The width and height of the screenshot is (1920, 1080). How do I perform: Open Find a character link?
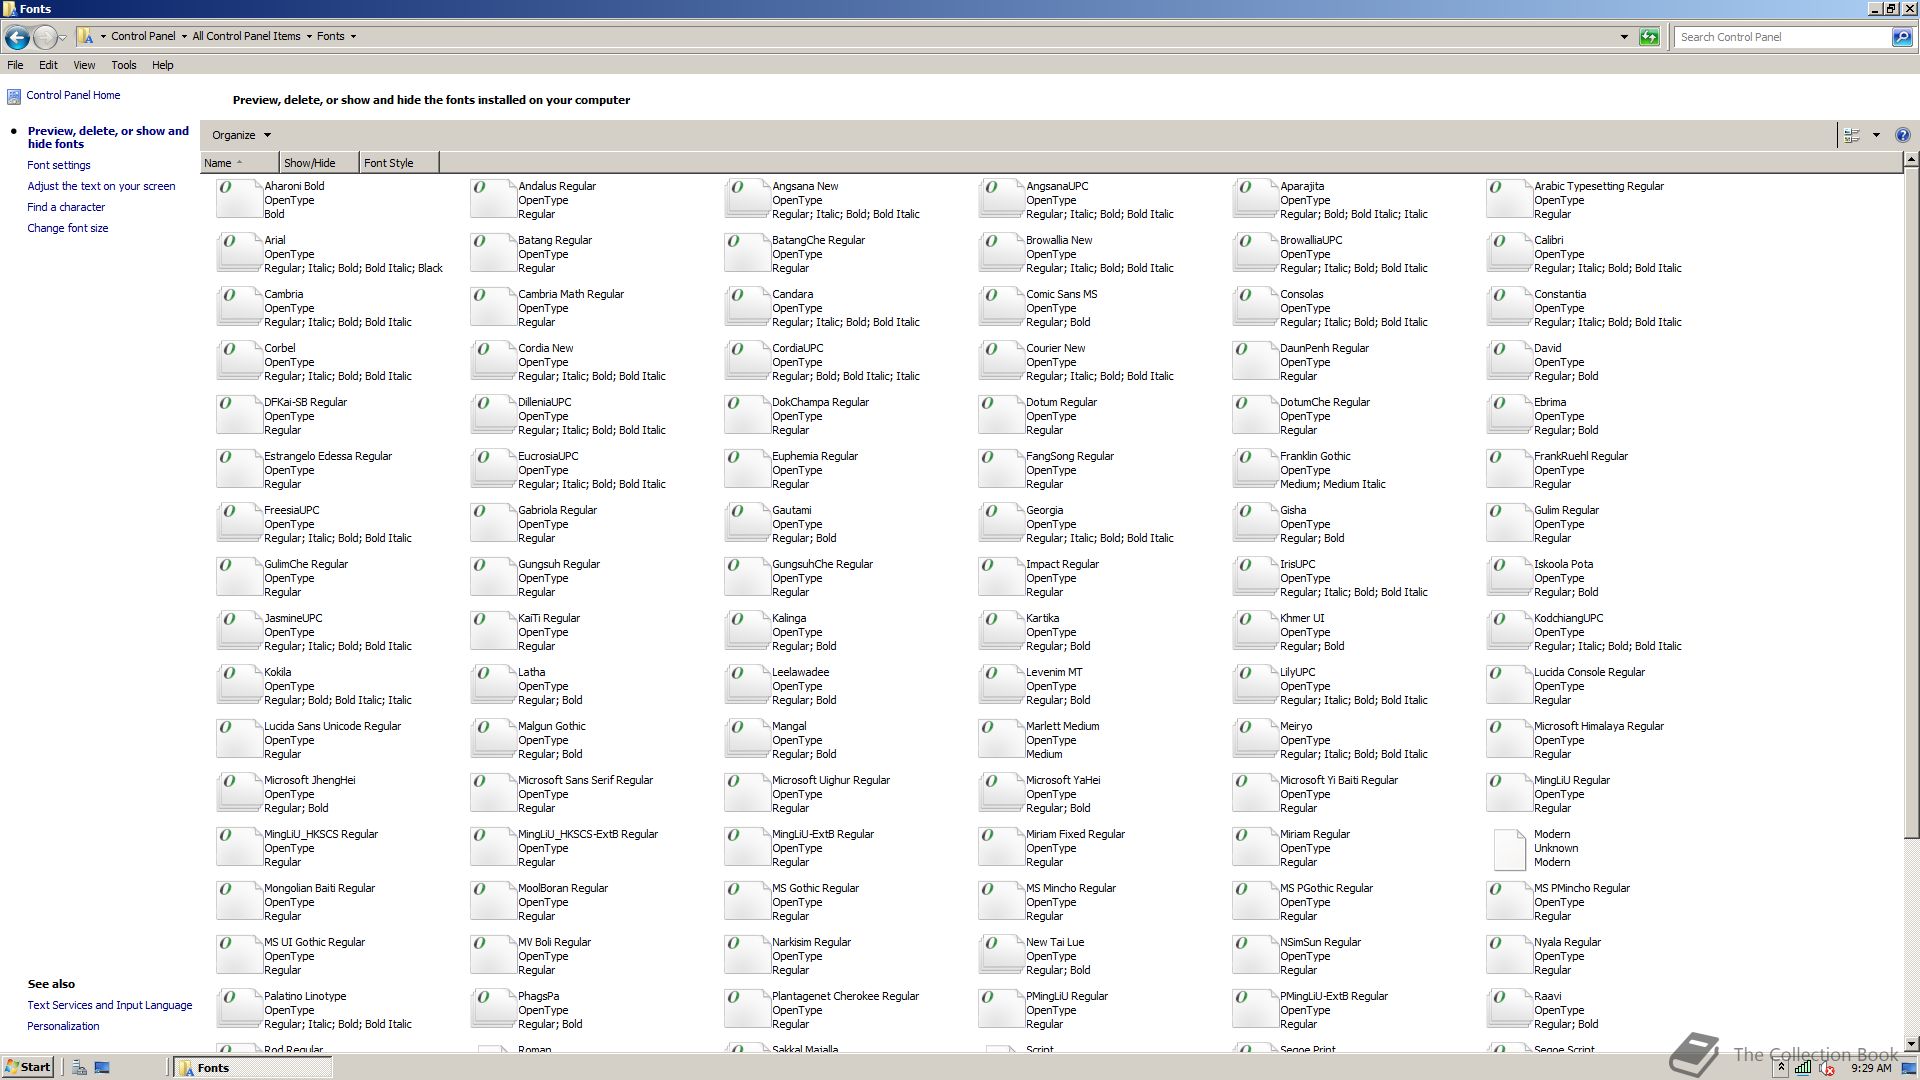click(66, 207)
